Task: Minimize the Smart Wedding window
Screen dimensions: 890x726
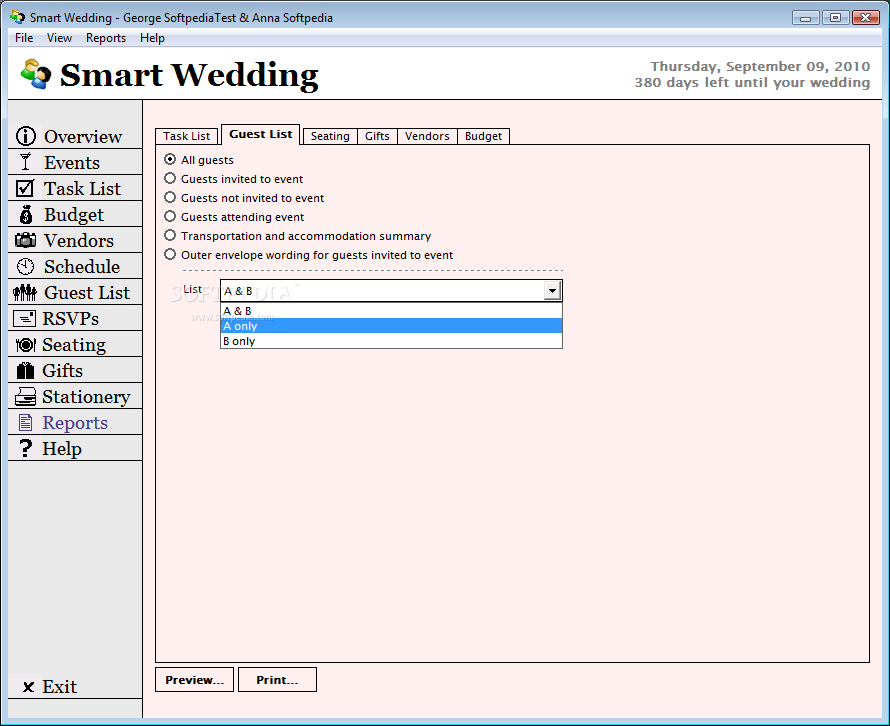Action: pyautogui.click(x=805, y=18)
